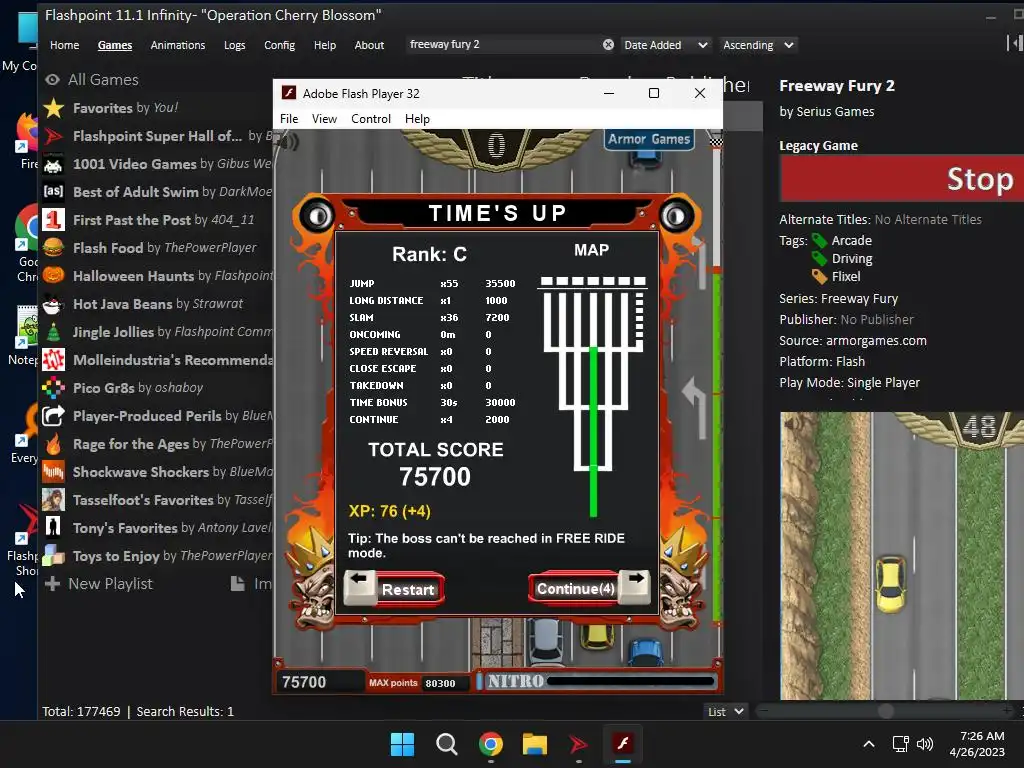The image size is (1024, 768).
Task: Click the Driving tag icon
Action: pos(819,259)
